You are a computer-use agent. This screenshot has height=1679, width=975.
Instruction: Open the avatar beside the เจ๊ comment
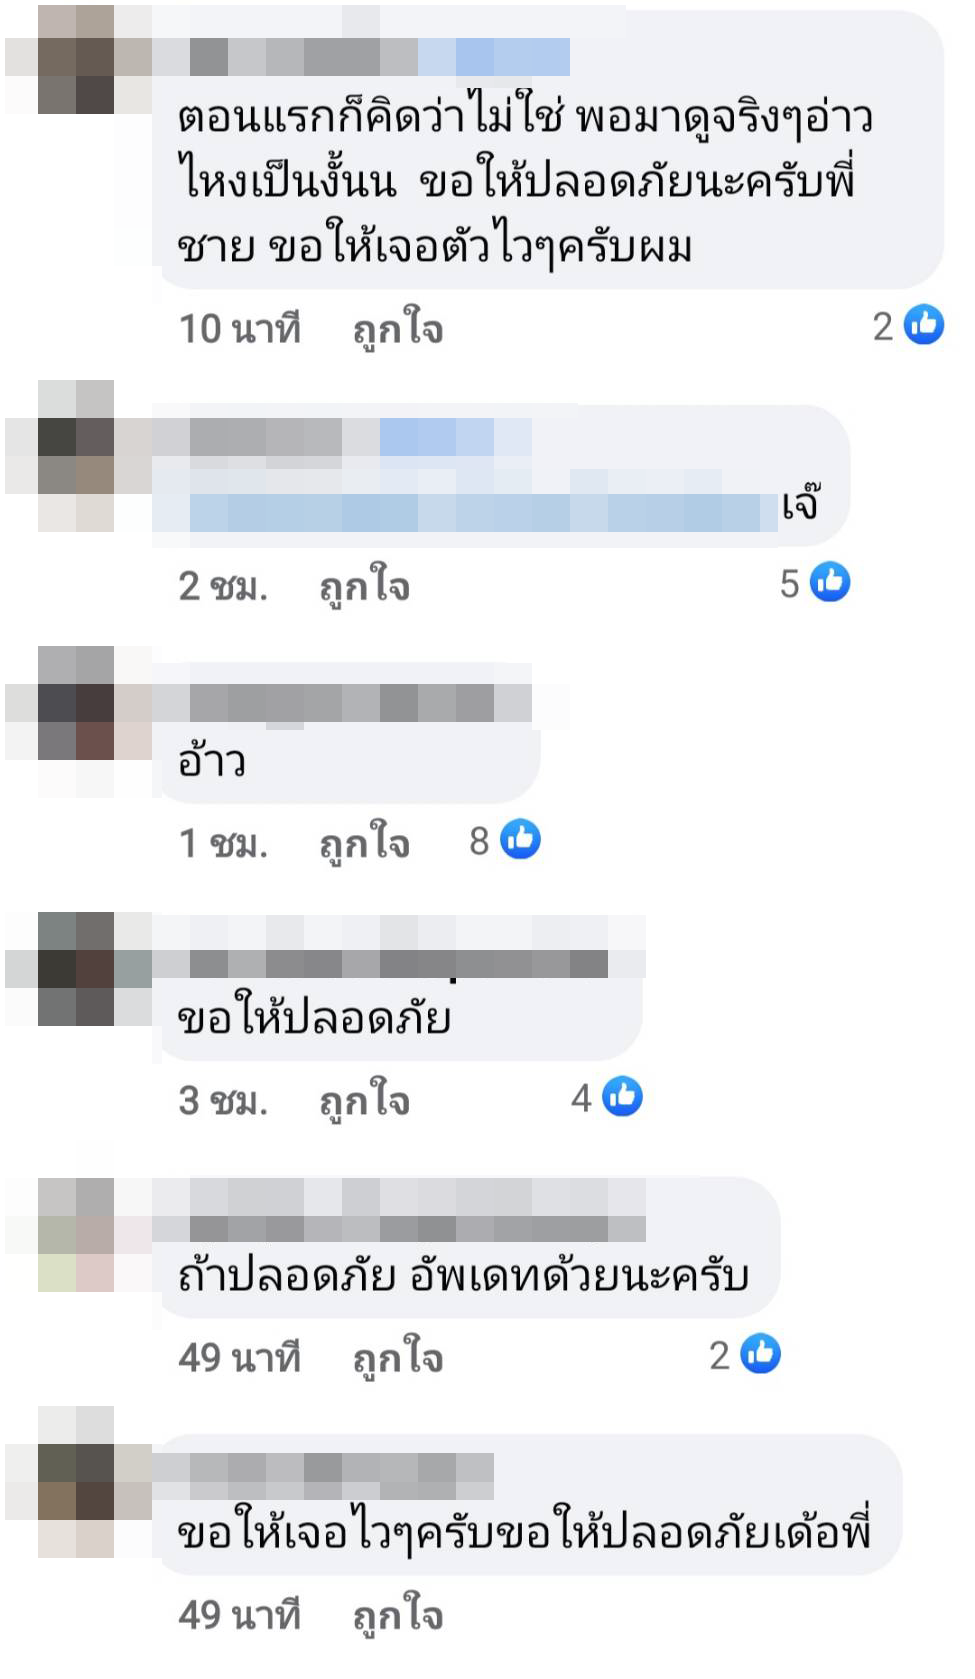coord(77,456)
